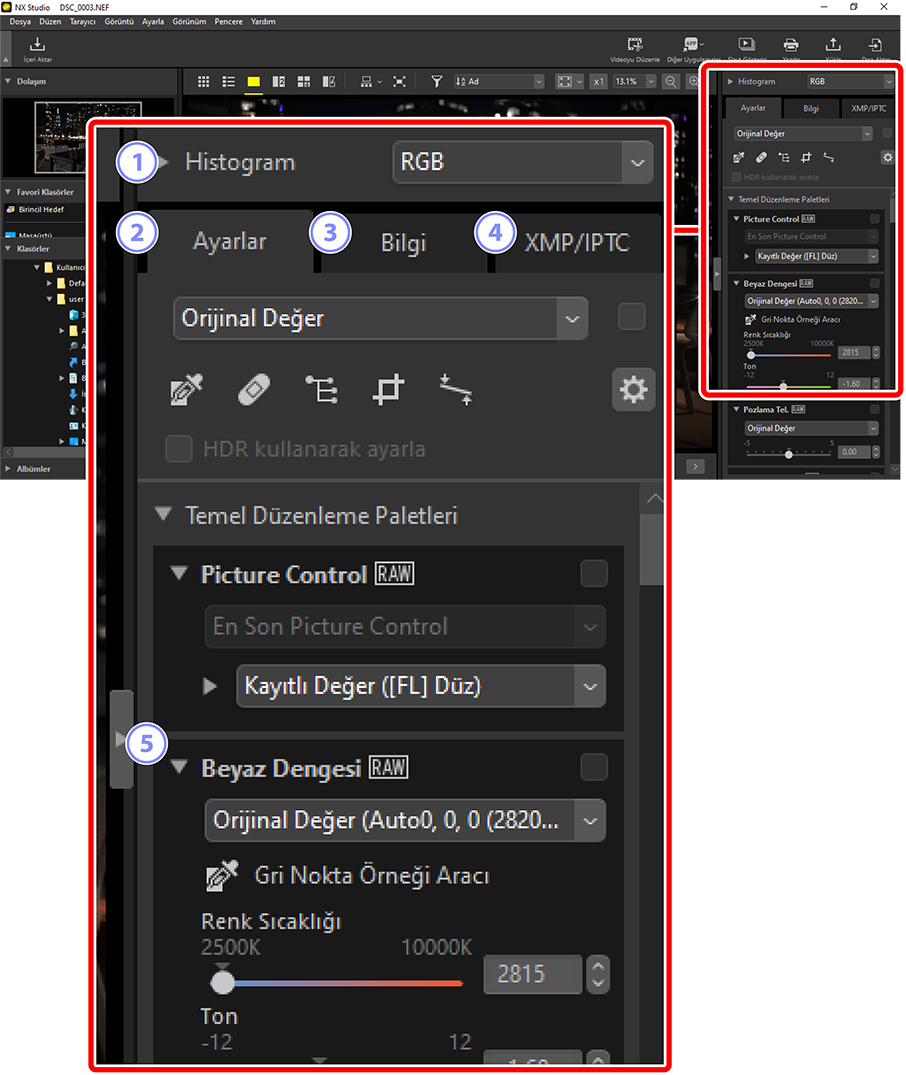The image size is (906, 1075).
Task: Switch to thumbnail grid view
Action: [203, 82]
